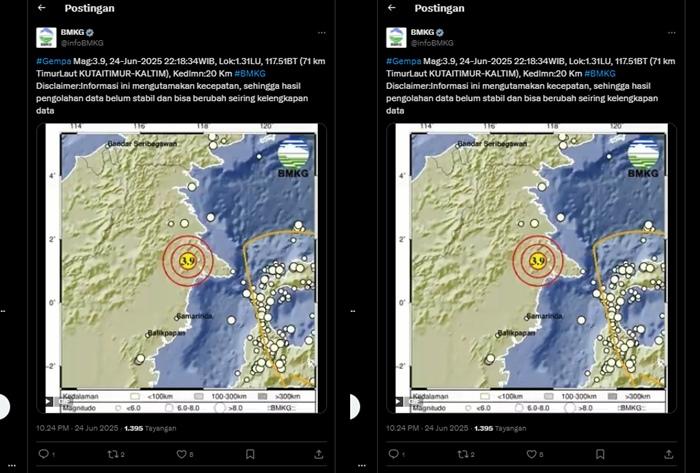The height and width of the screenshot is (473, 700).
Task: Open #BMKG hashtag in right post
Action: (600, 74)
